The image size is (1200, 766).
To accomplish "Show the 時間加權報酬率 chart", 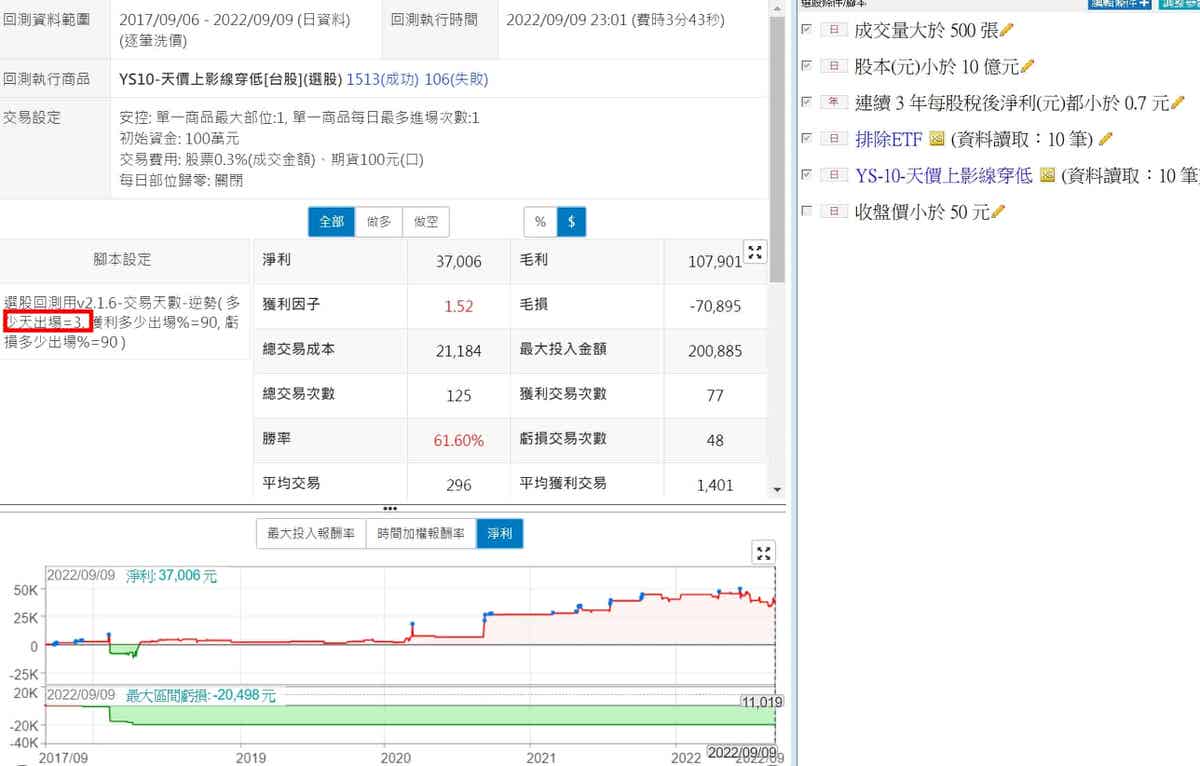I will pyautogui.click(x=421, y=534).
